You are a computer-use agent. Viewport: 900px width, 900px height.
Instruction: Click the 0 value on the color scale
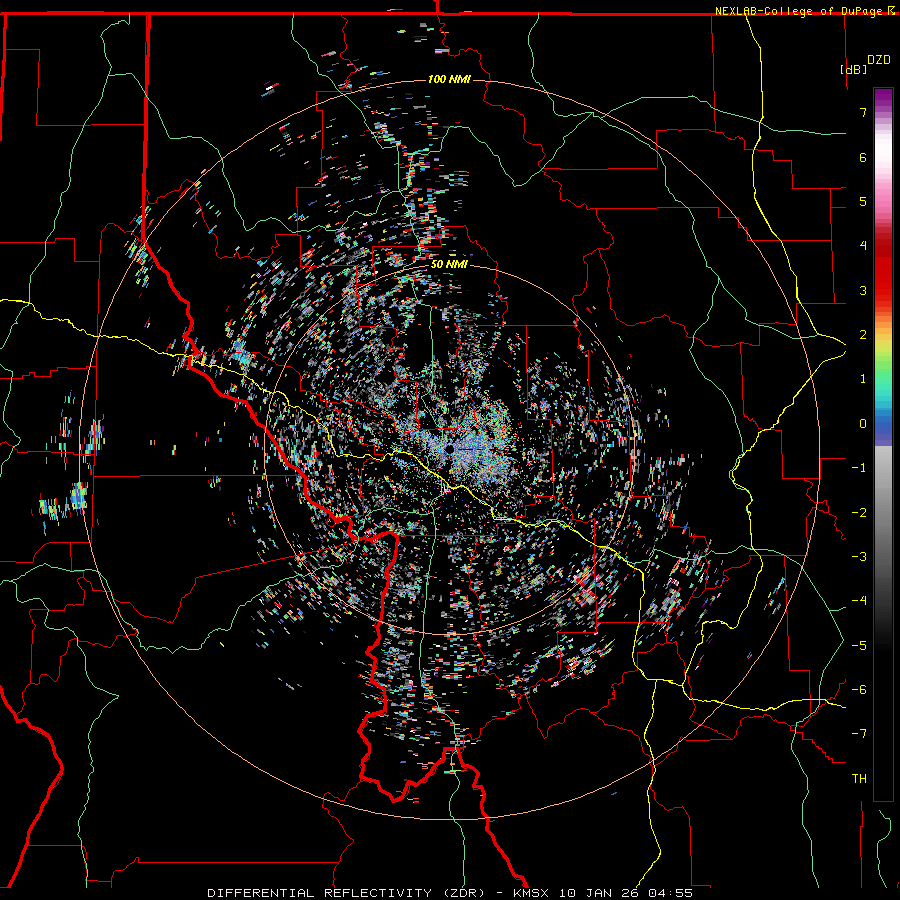coord(863,424)
